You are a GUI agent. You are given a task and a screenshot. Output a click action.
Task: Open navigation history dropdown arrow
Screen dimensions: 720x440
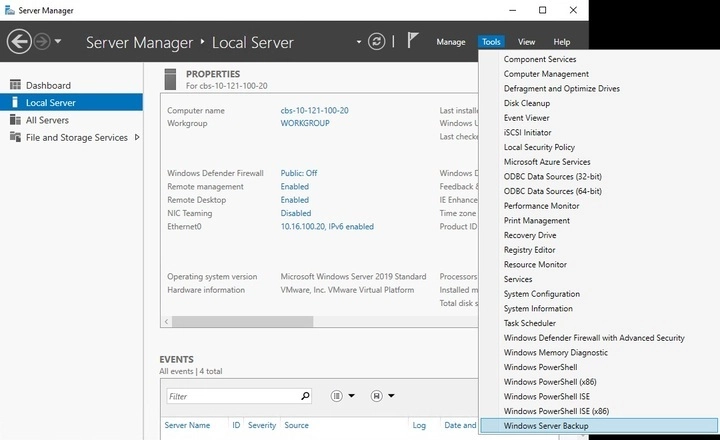[x=58, y=41]
